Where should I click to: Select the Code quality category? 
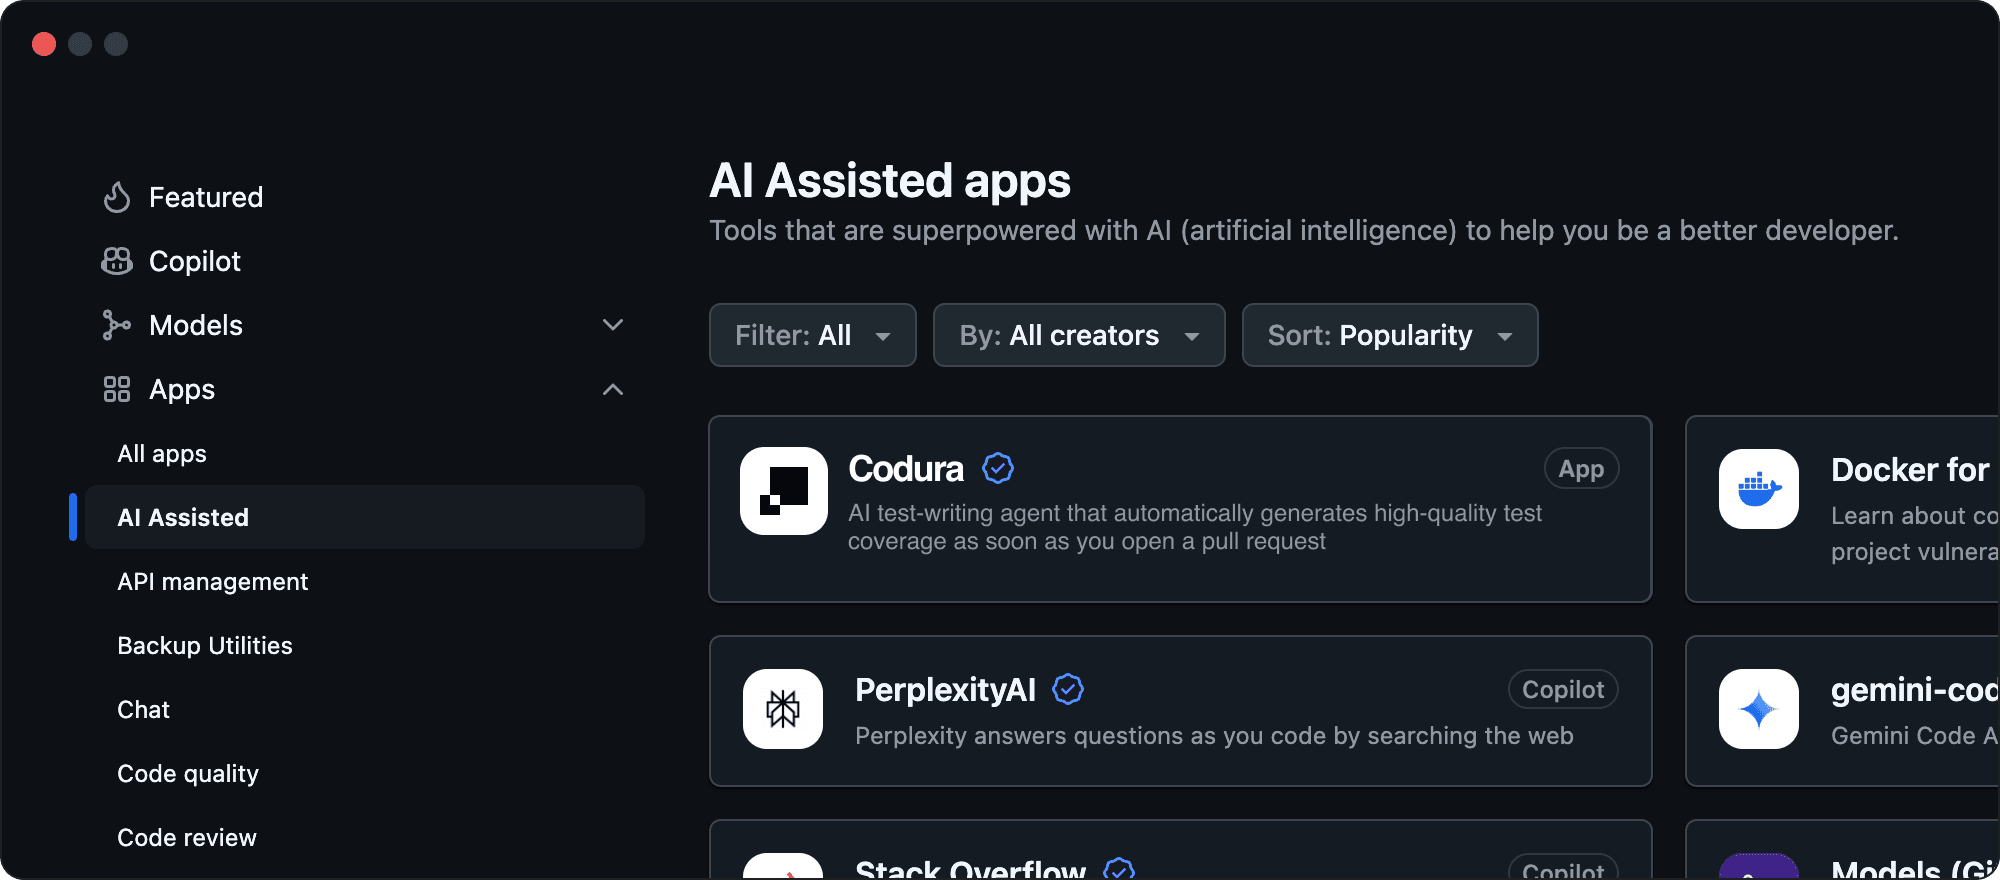coord(188,773)
